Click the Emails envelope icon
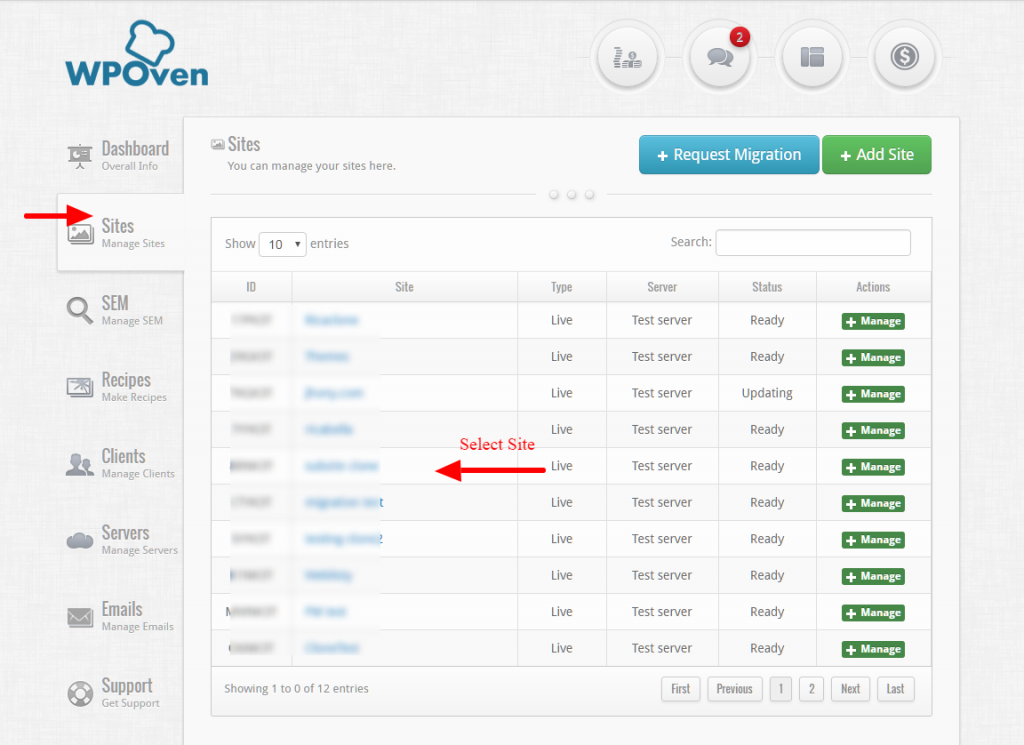 click(80, 616)
